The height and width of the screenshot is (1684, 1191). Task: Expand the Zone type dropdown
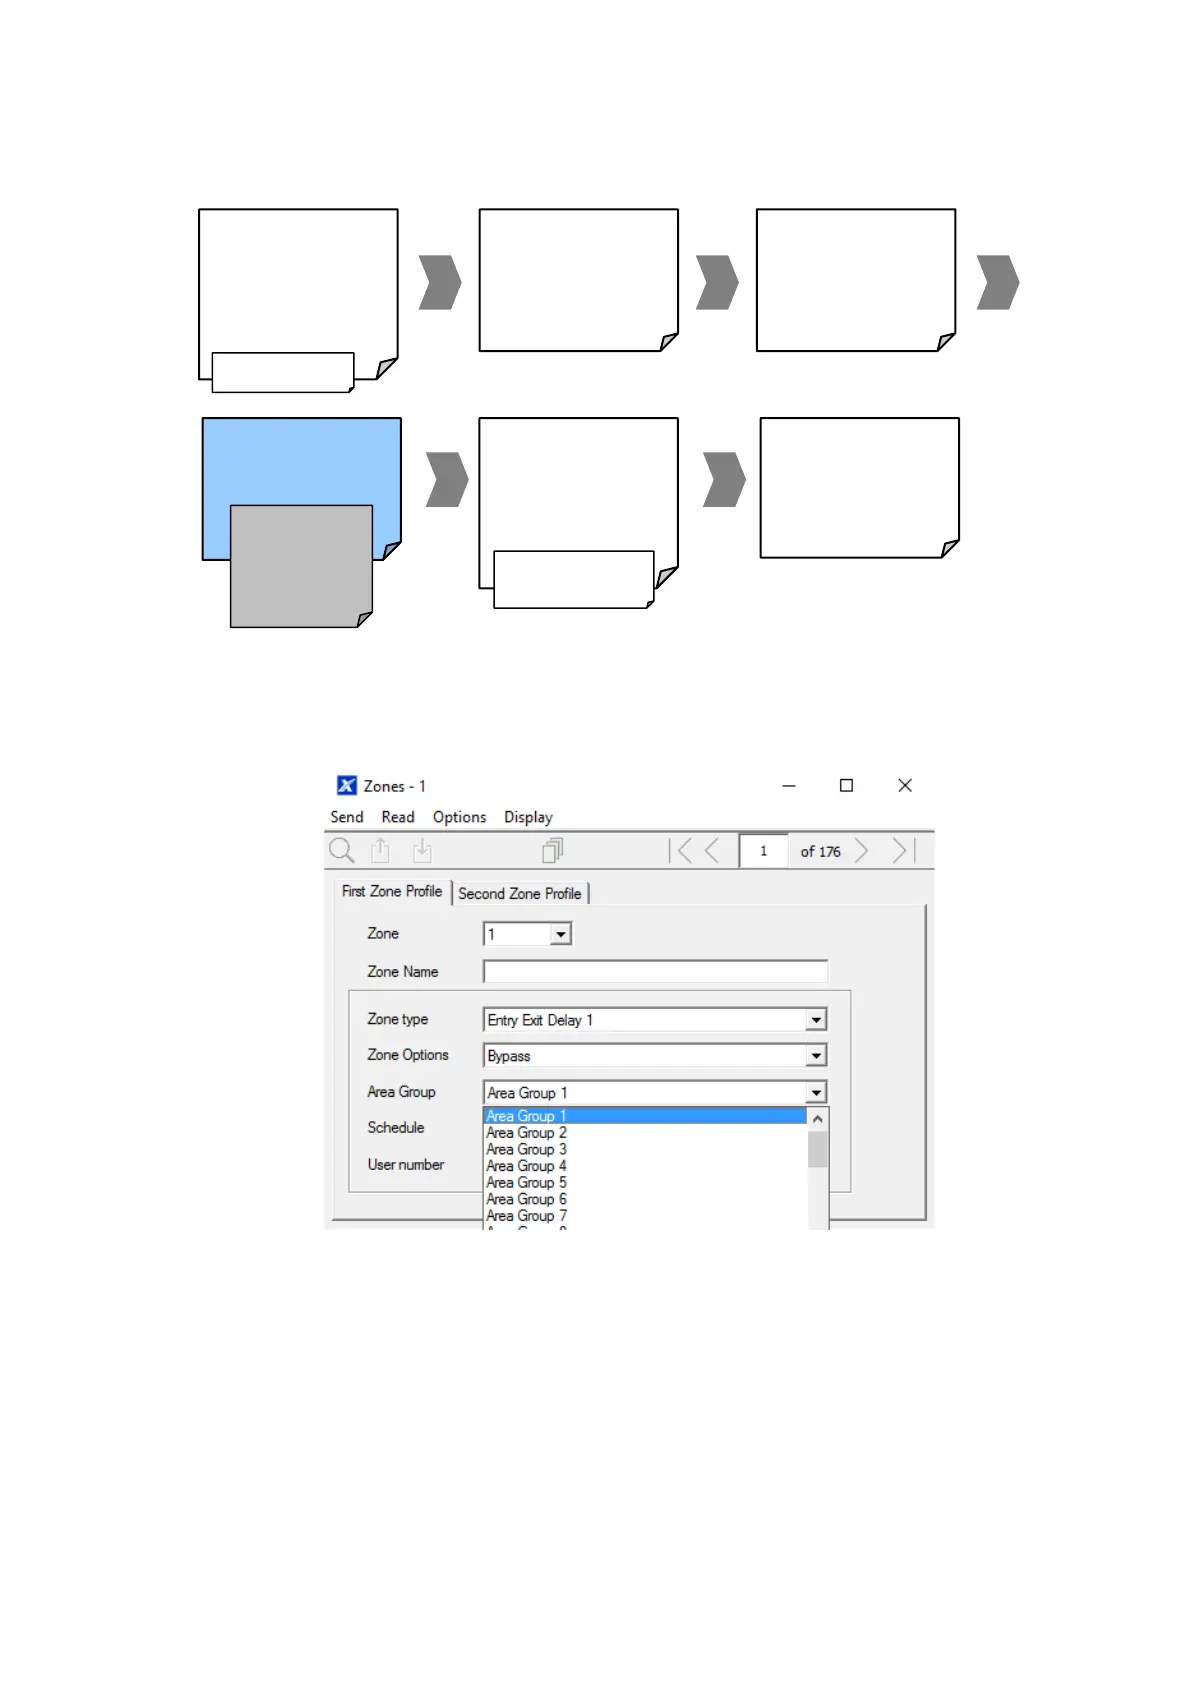click(817, 1020)
